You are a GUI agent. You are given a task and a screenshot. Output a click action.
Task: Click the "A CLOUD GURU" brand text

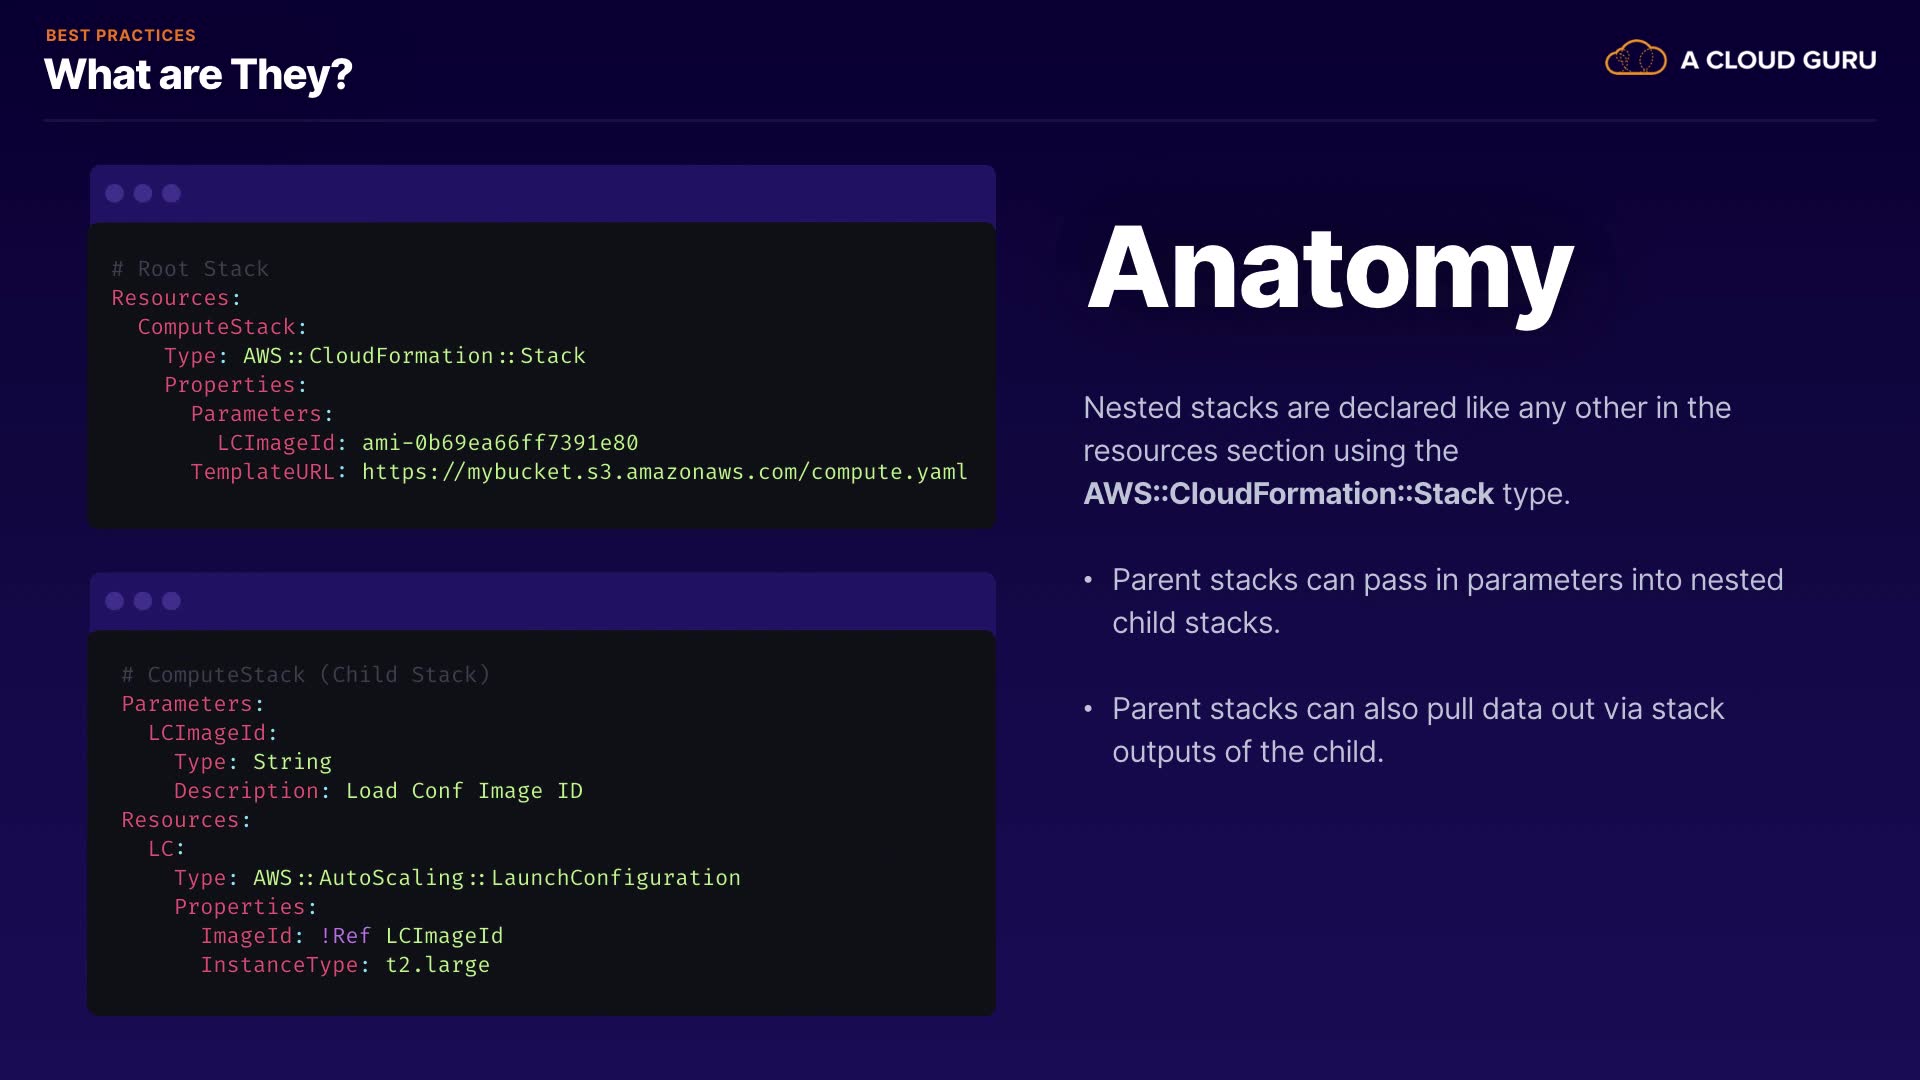pyautogui.click(x=1778, y=60)
